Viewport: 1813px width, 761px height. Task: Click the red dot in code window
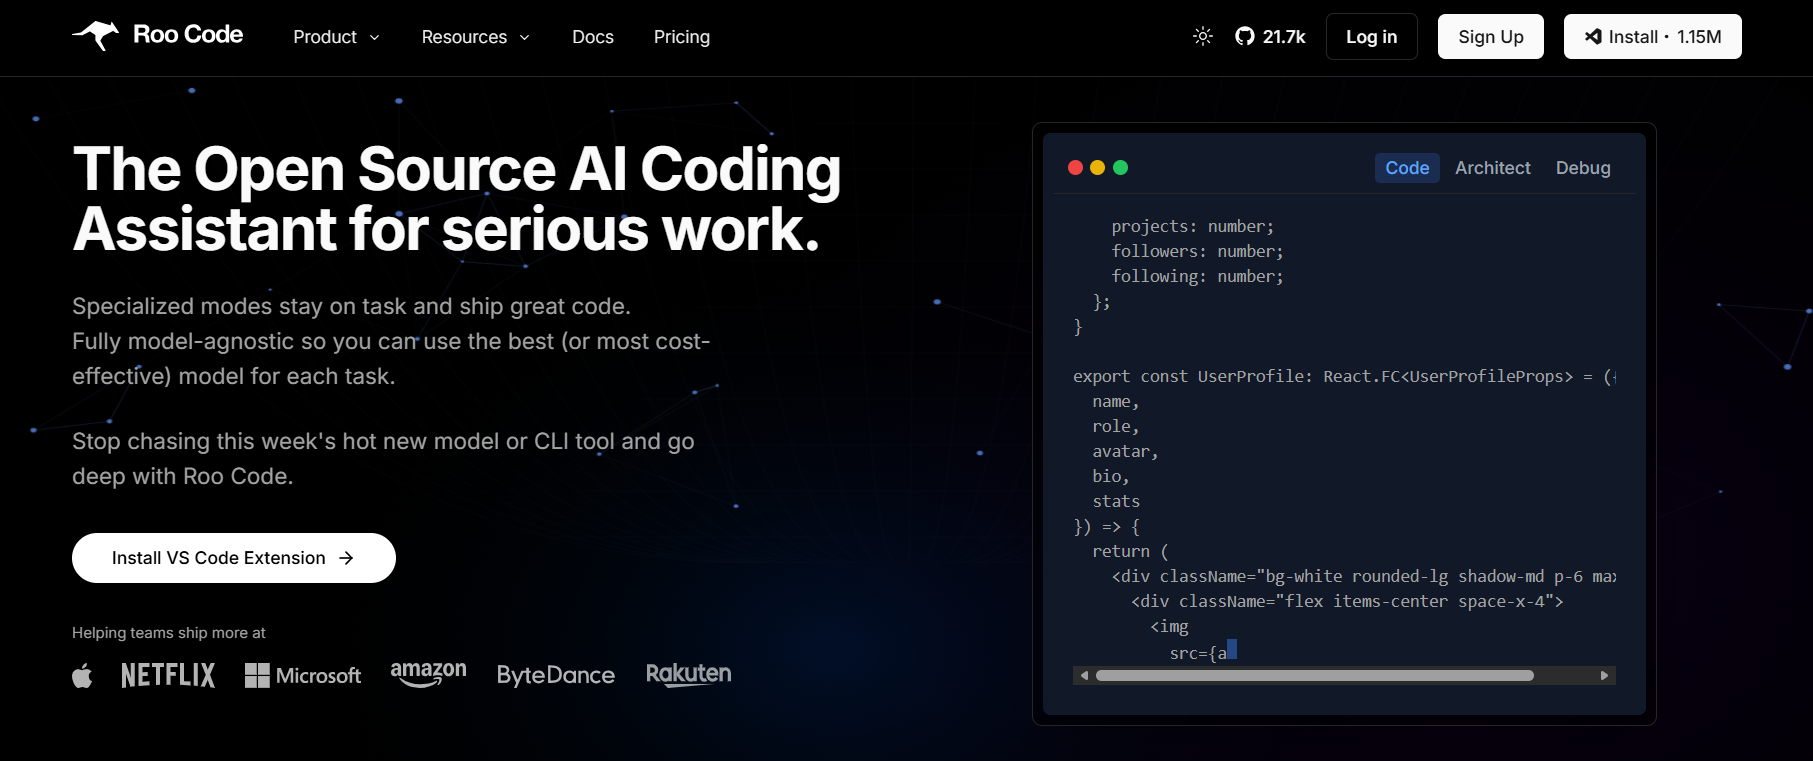click(x=1076, y=168)
